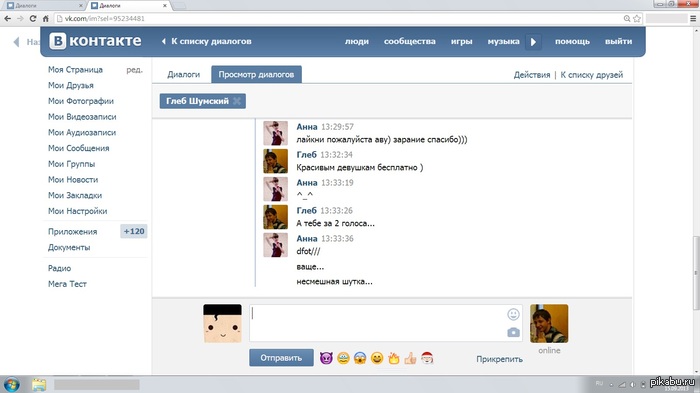Go to К списку друзей
This screenshot has width=700, height=393.
coord(592,75)
